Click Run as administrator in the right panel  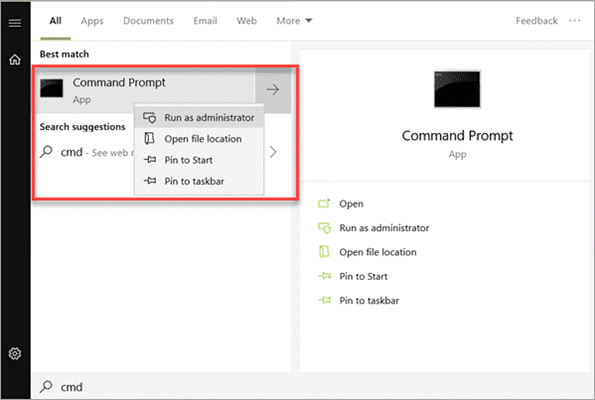point(384,228)
